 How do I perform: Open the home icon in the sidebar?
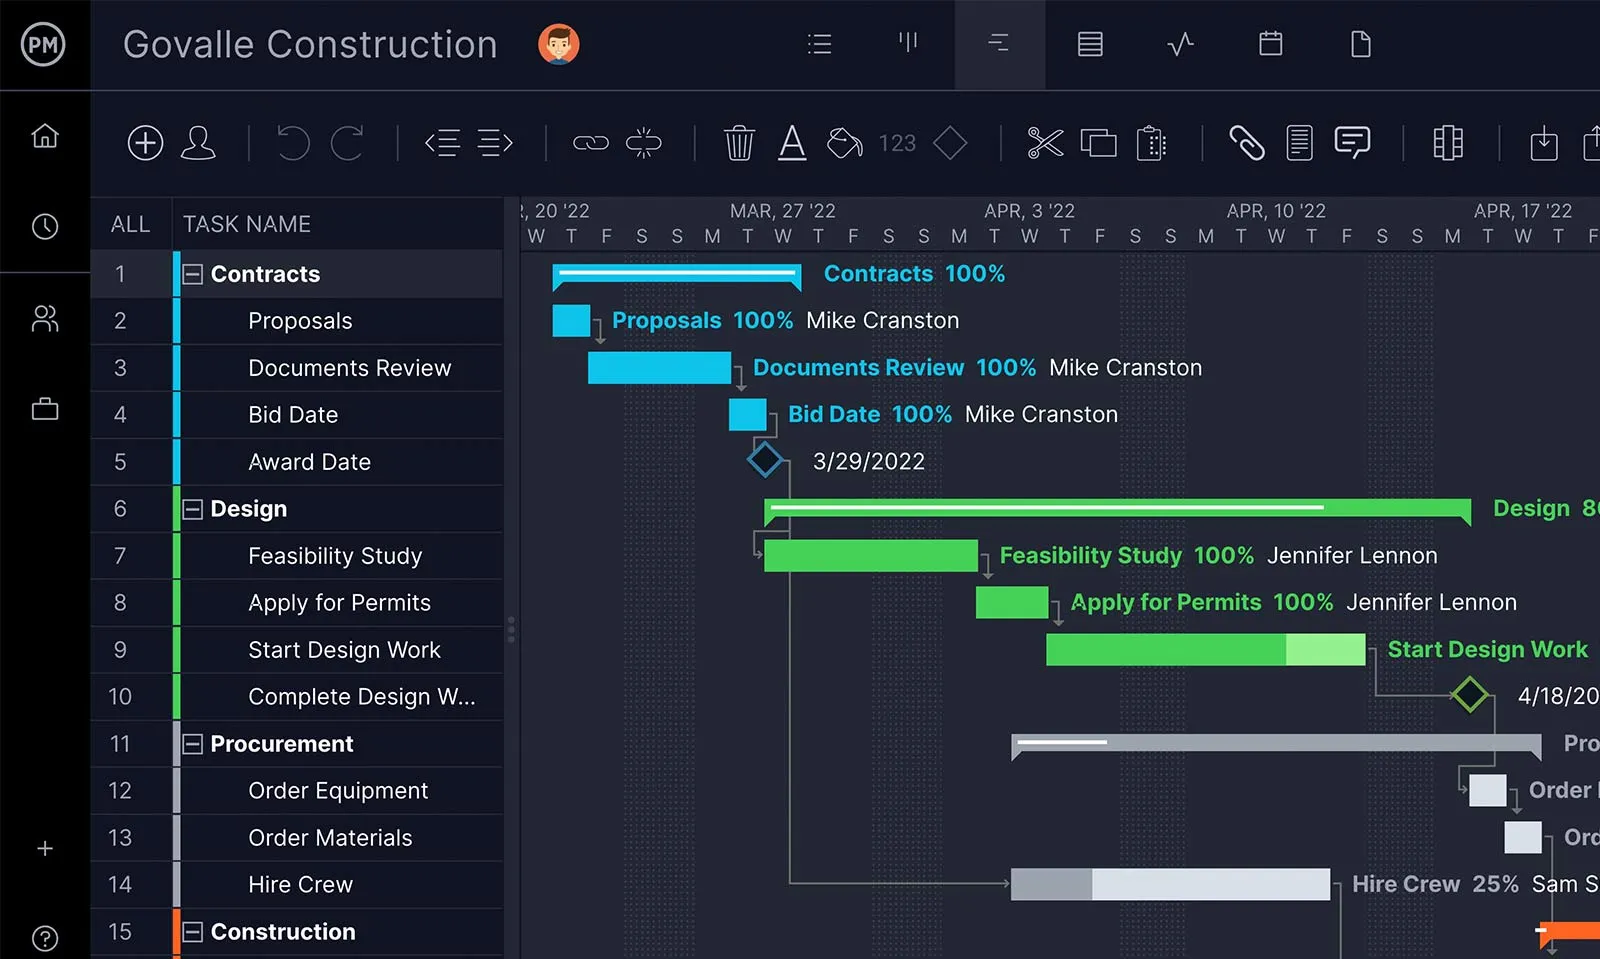coord(45,136)
